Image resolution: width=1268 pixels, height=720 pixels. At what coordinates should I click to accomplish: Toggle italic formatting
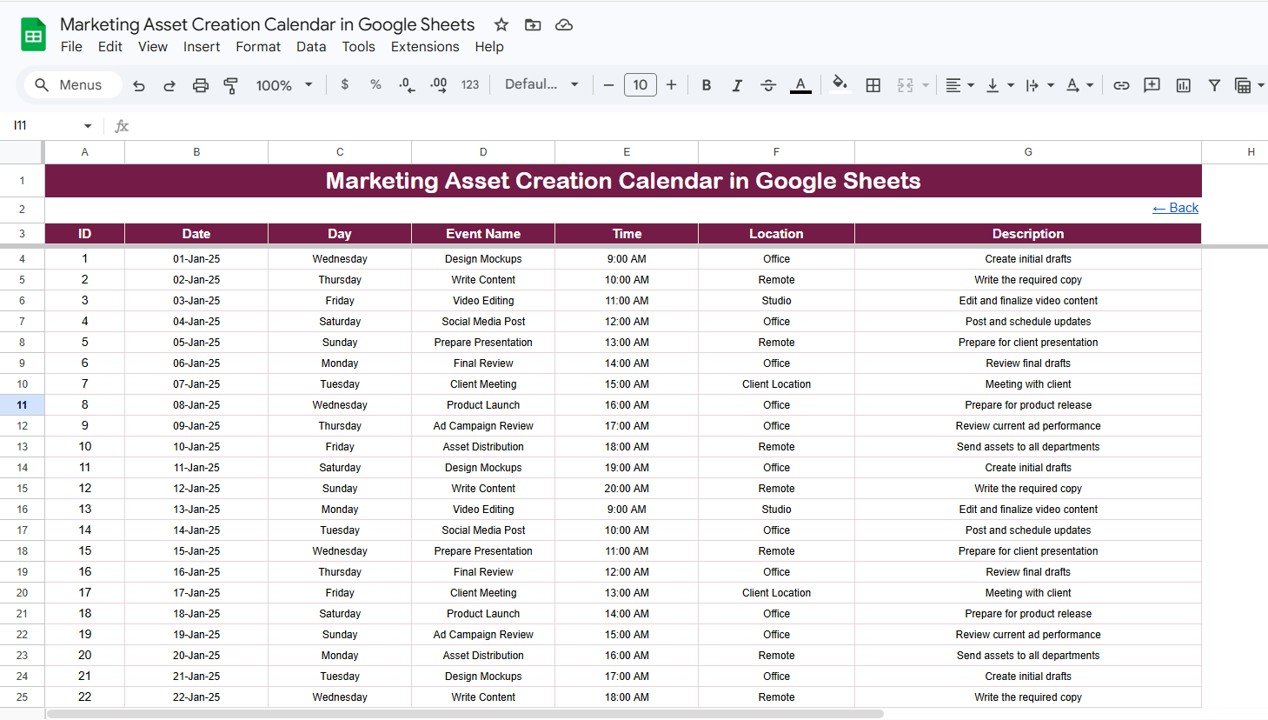coord(737,85)
